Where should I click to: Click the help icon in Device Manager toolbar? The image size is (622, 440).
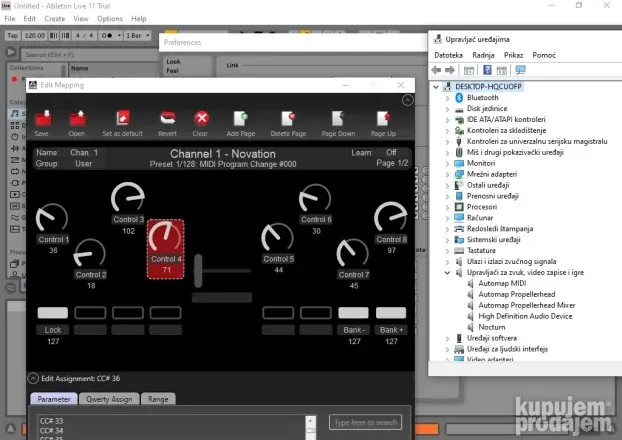(x=487, y=70)
